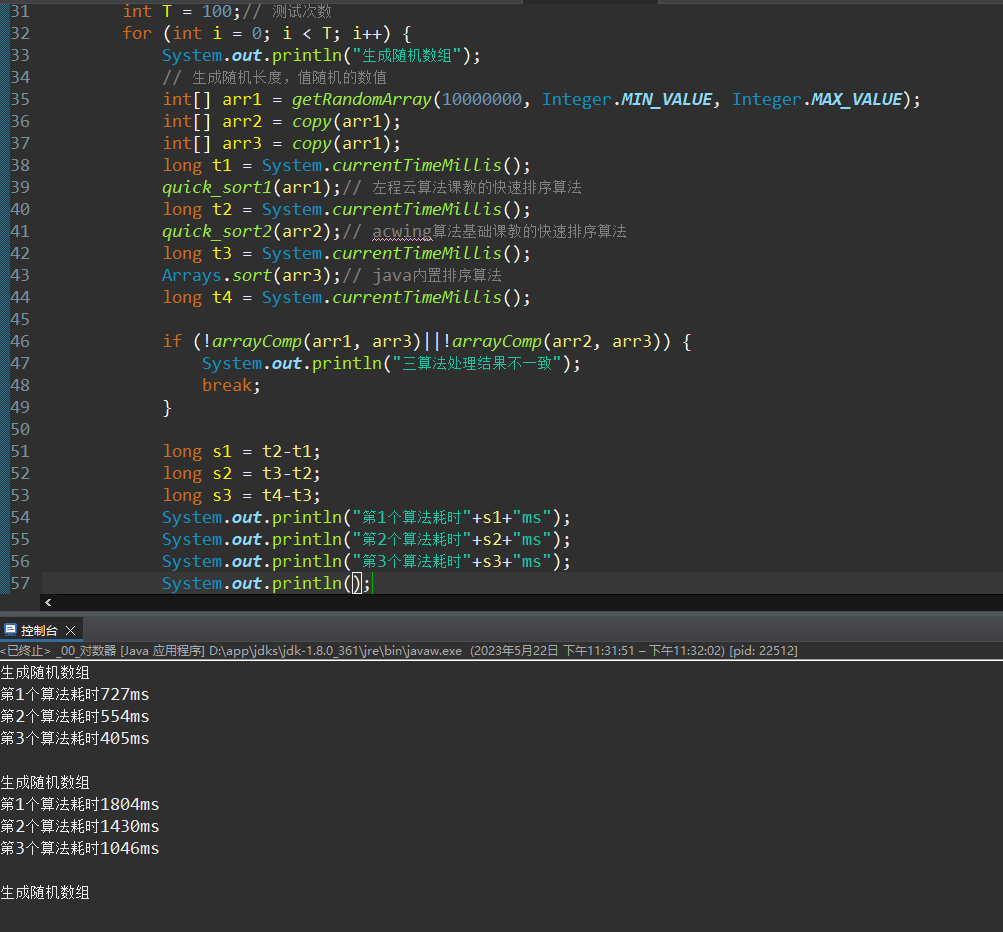Viewport: 1003px width, 932px height.
Task: Click console output line 第1个算法耗时727ms
Action: click(75, 694)
